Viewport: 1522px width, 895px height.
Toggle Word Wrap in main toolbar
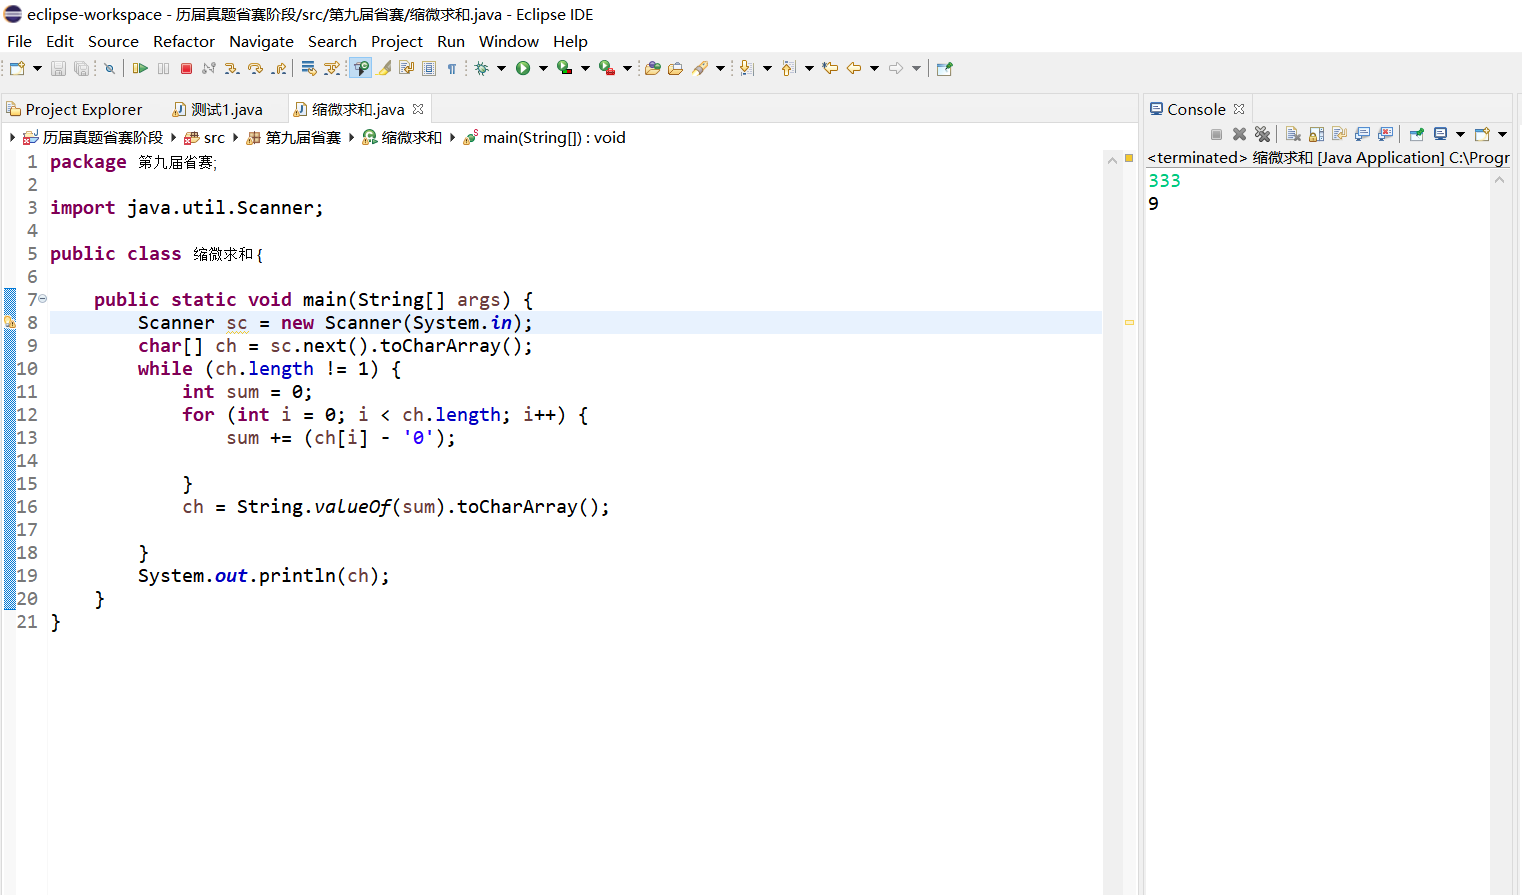click(x=406, y=68)
